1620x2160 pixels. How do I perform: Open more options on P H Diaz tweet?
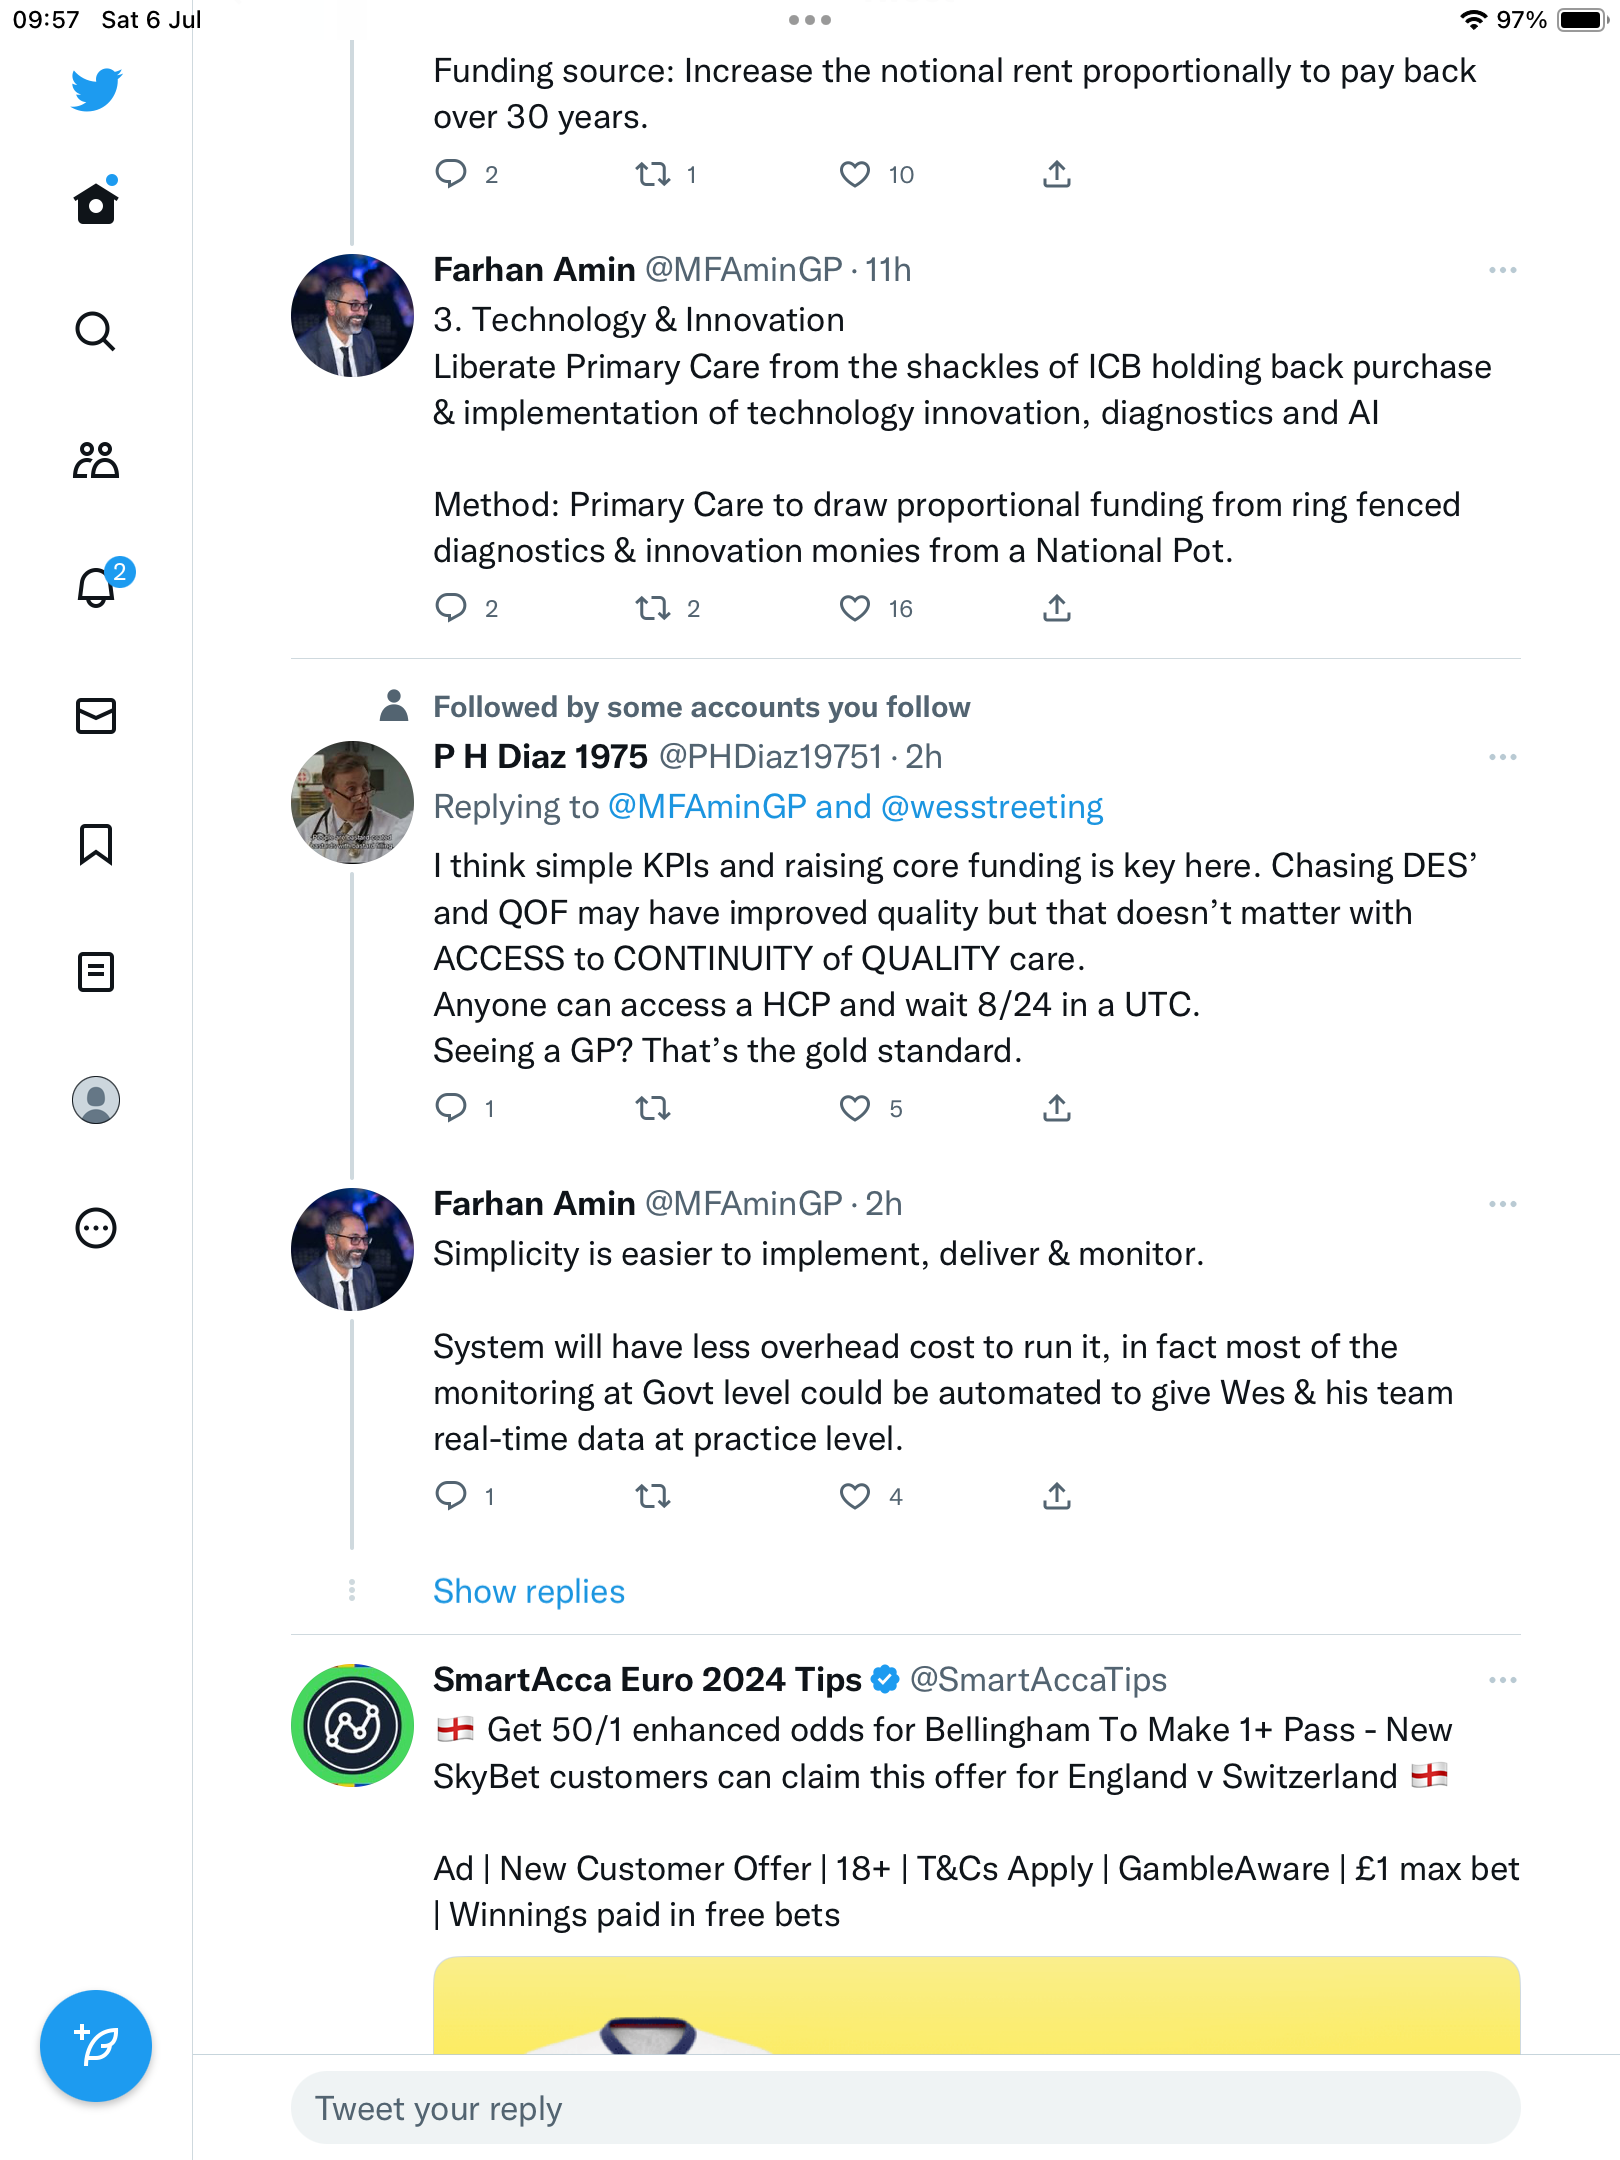(1502, 757)
